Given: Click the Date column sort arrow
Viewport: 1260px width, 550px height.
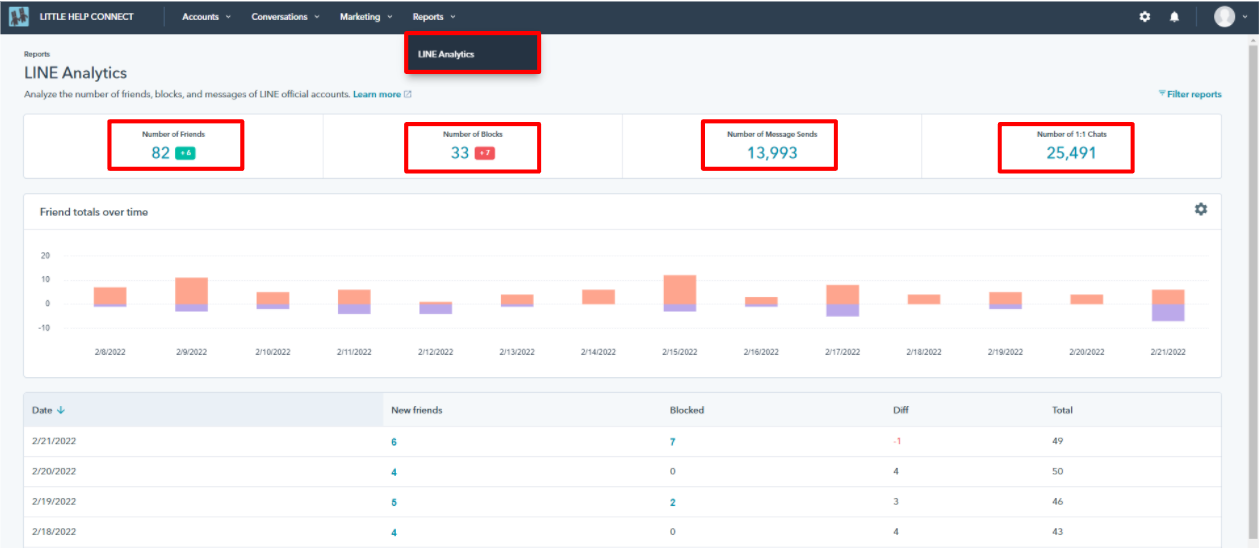Looking at the screenshot, I should click(x=61, y=410).
